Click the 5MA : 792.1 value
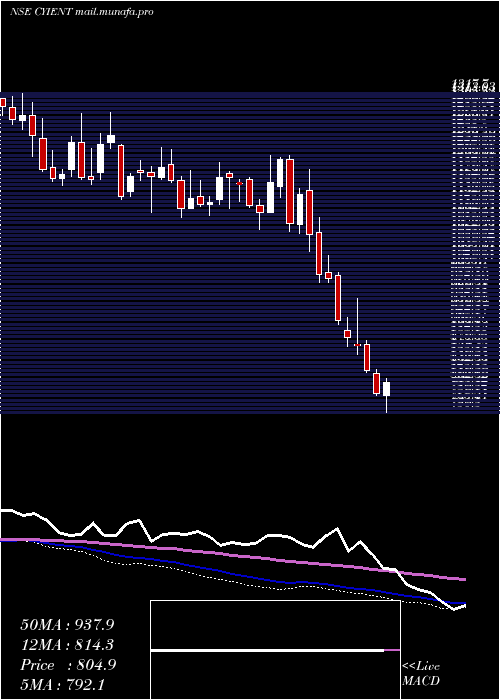Viewport: 500px width, 700px height. click(62, 684)
